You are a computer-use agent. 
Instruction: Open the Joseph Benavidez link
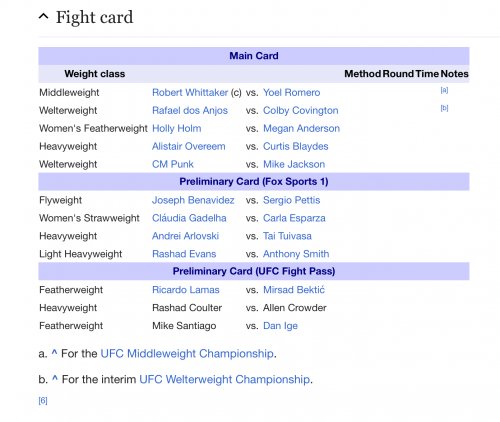[x=193, y=200]
